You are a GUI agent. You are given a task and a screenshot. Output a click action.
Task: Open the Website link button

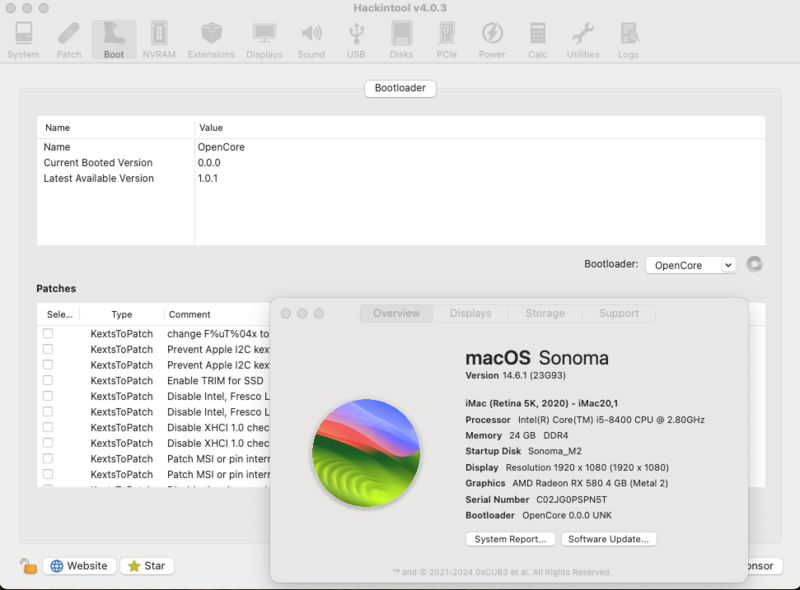[x=79, y=566]
